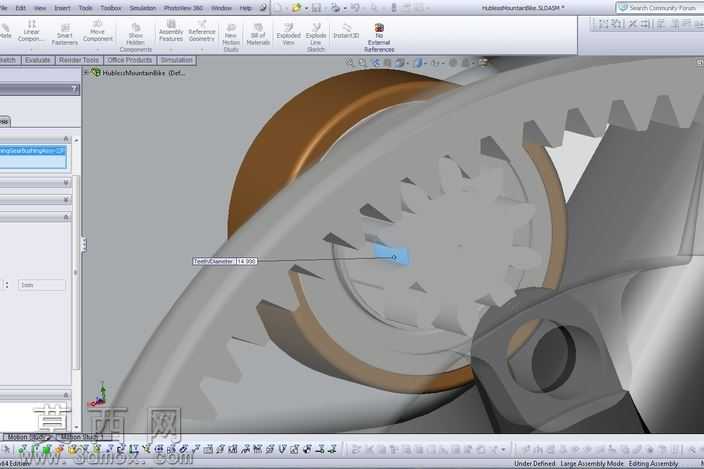Click the Zoom to Area view icon
This screenshot has height=469, width=704.
pos(362,63)
